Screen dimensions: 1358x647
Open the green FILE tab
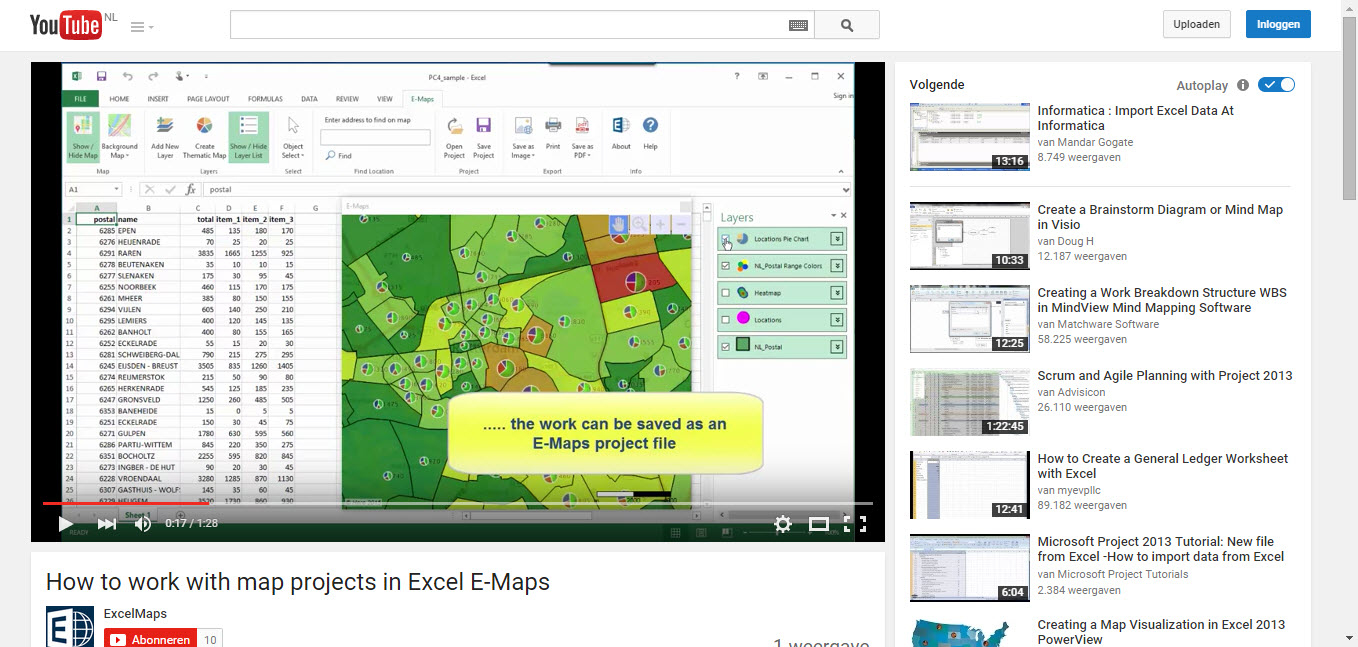point(80,99)
